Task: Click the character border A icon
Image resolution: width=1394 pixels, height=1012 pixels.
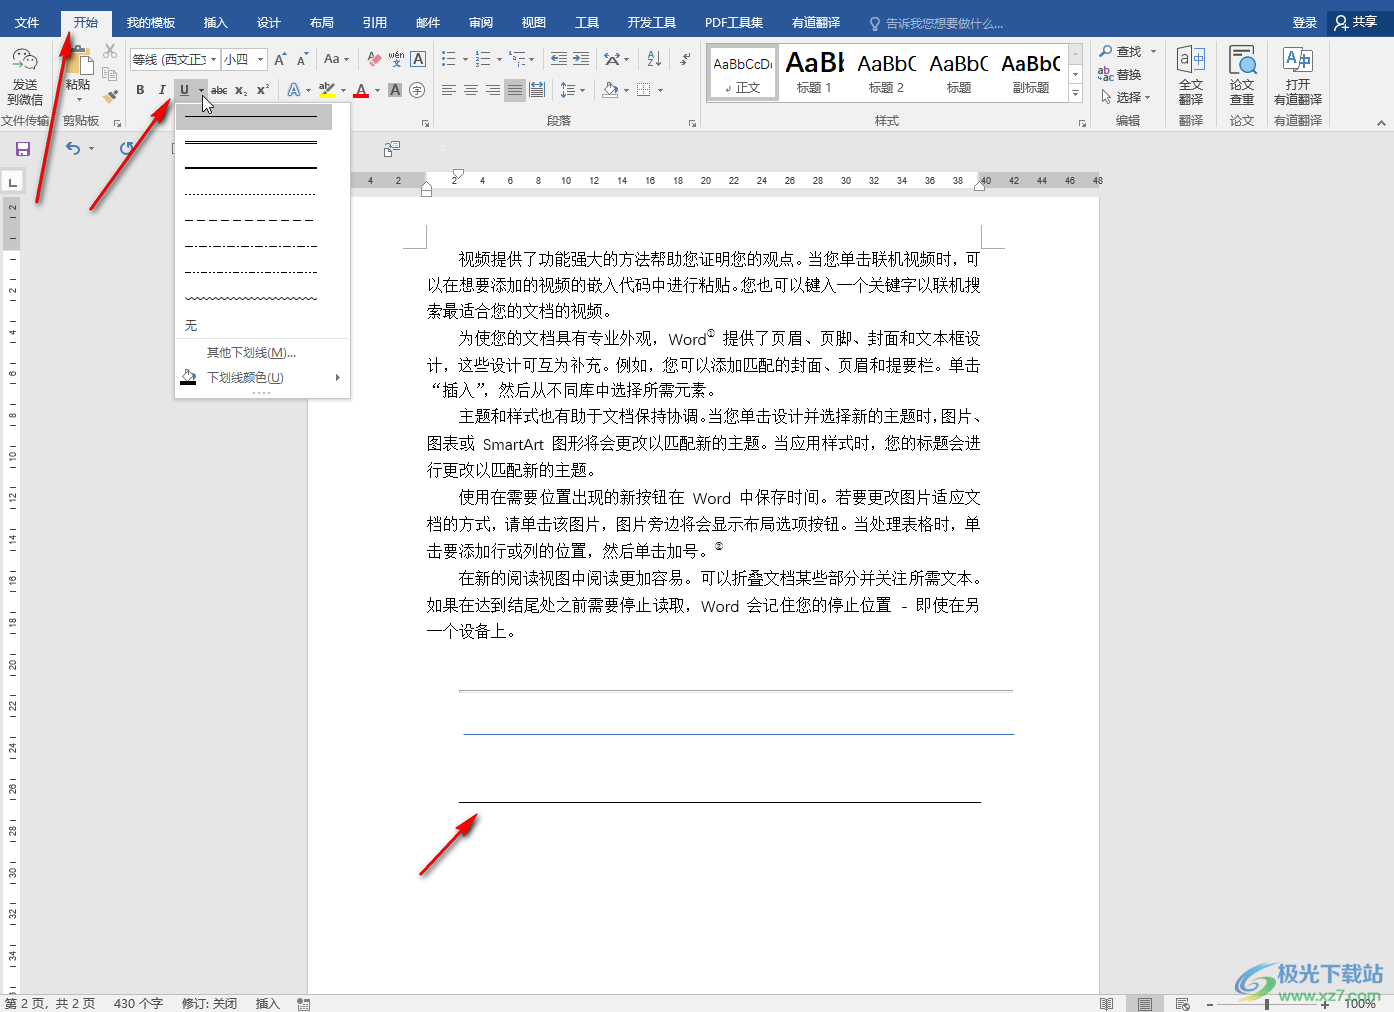Action: click(418, 60)
